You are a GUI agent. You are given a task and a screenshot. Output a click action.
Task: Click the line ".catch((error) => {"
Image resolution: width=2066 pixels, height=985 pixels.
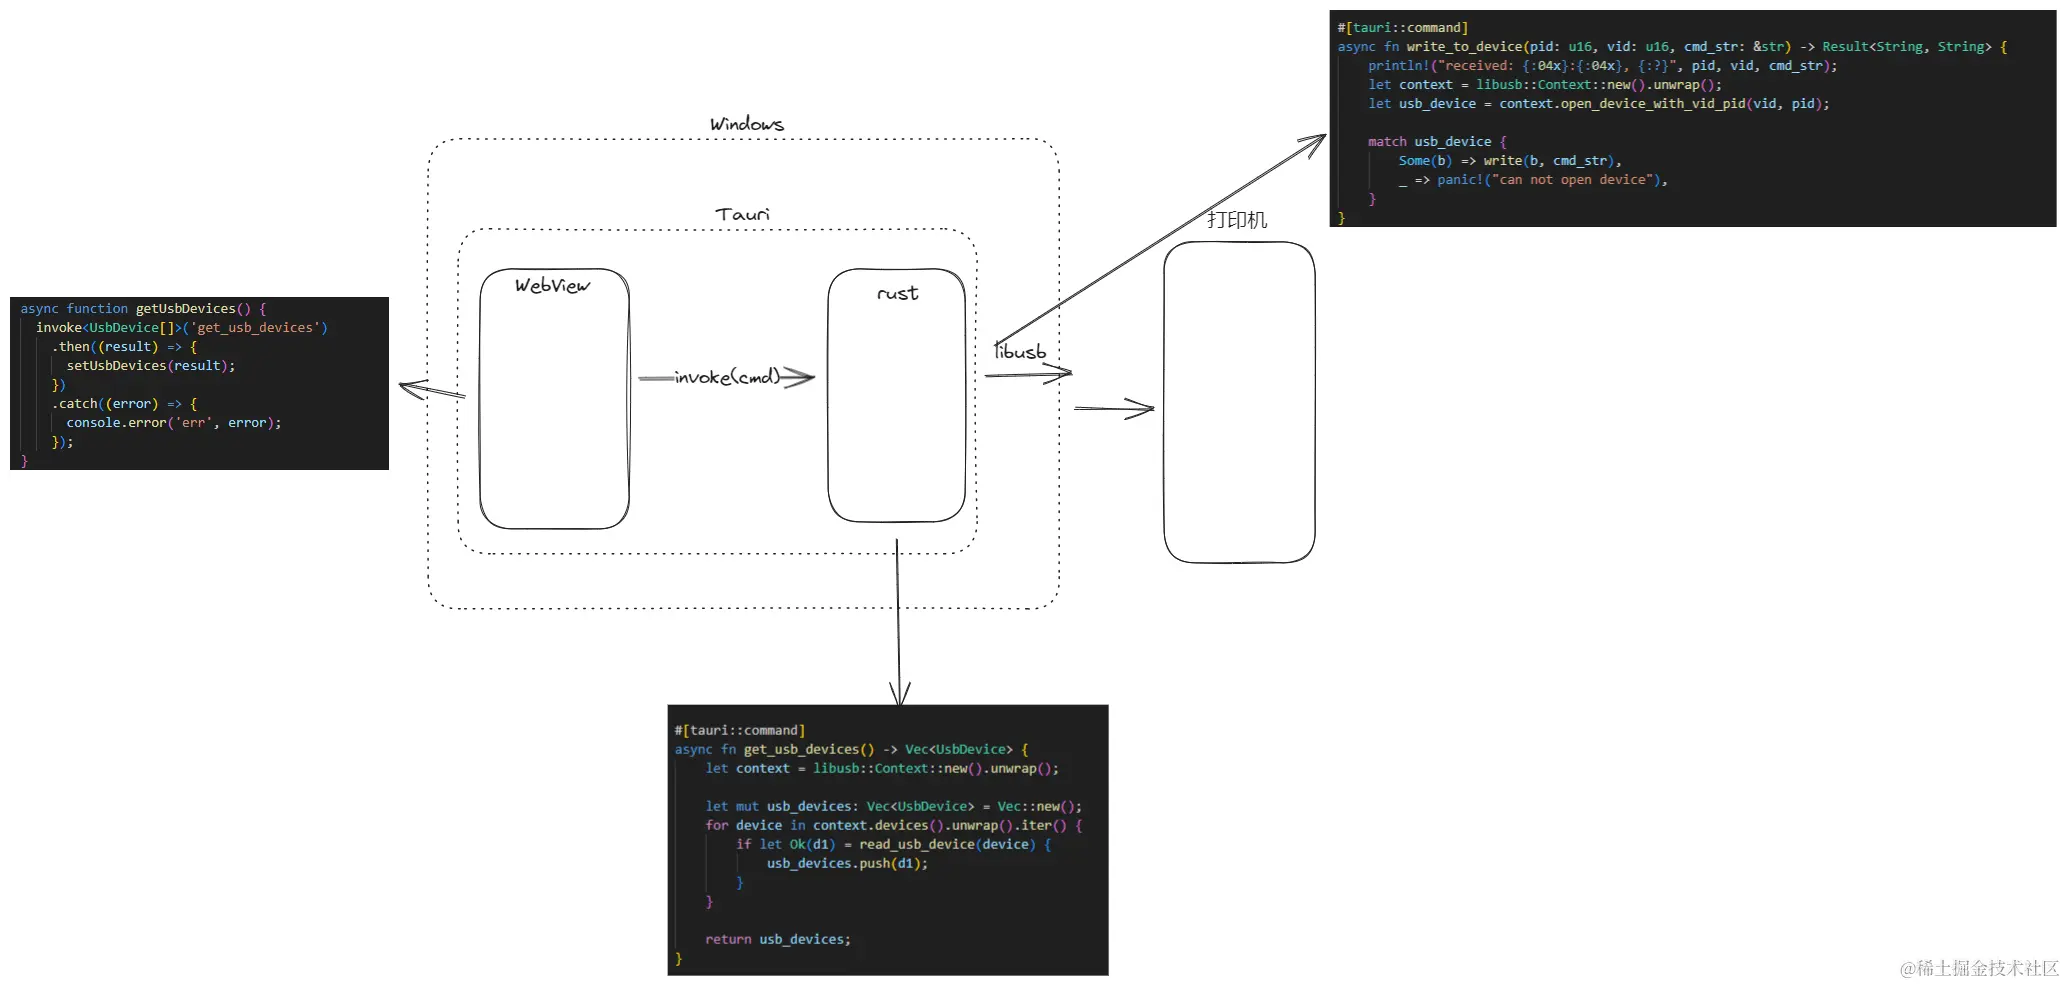click(124, 404)
